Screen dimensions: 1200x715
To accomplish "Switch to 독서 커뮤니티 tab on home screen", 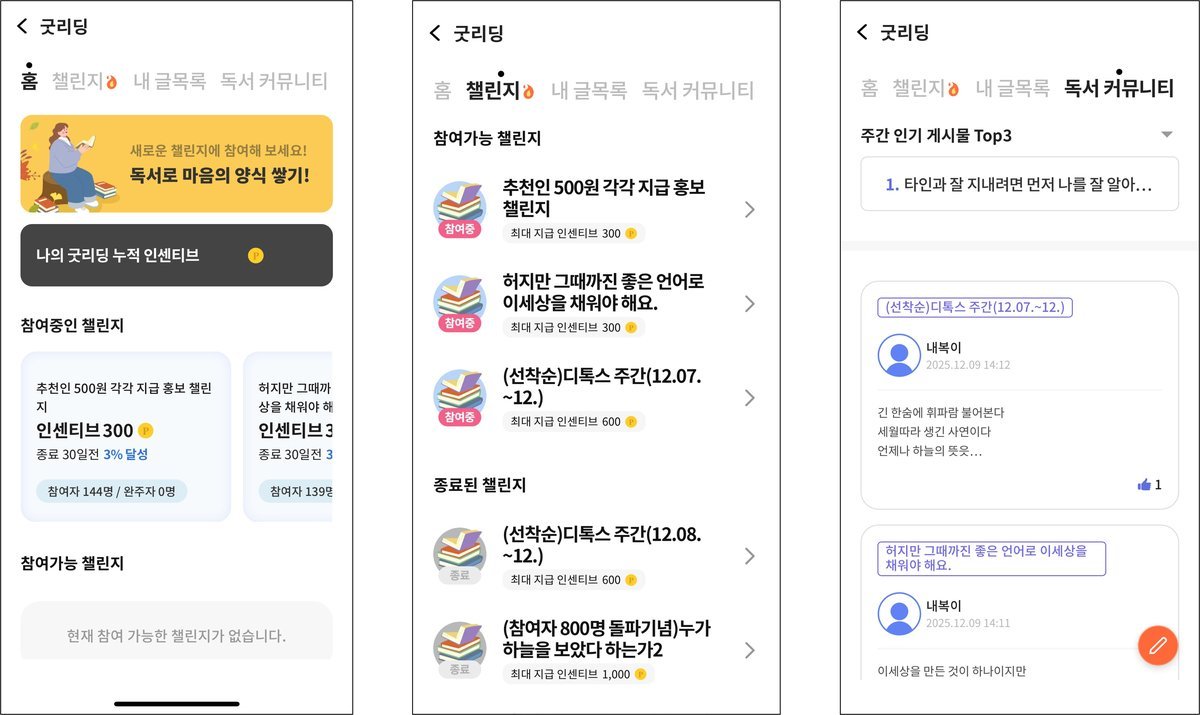I will point(274,82).
